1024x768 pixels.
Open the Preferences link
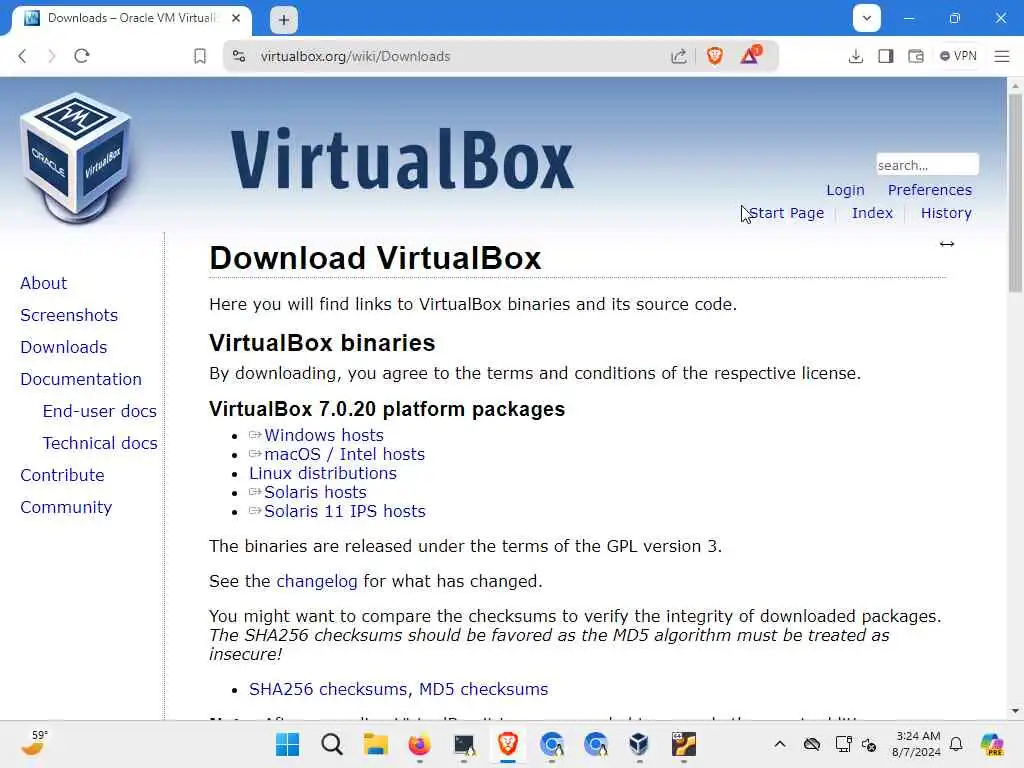[929, 190]
